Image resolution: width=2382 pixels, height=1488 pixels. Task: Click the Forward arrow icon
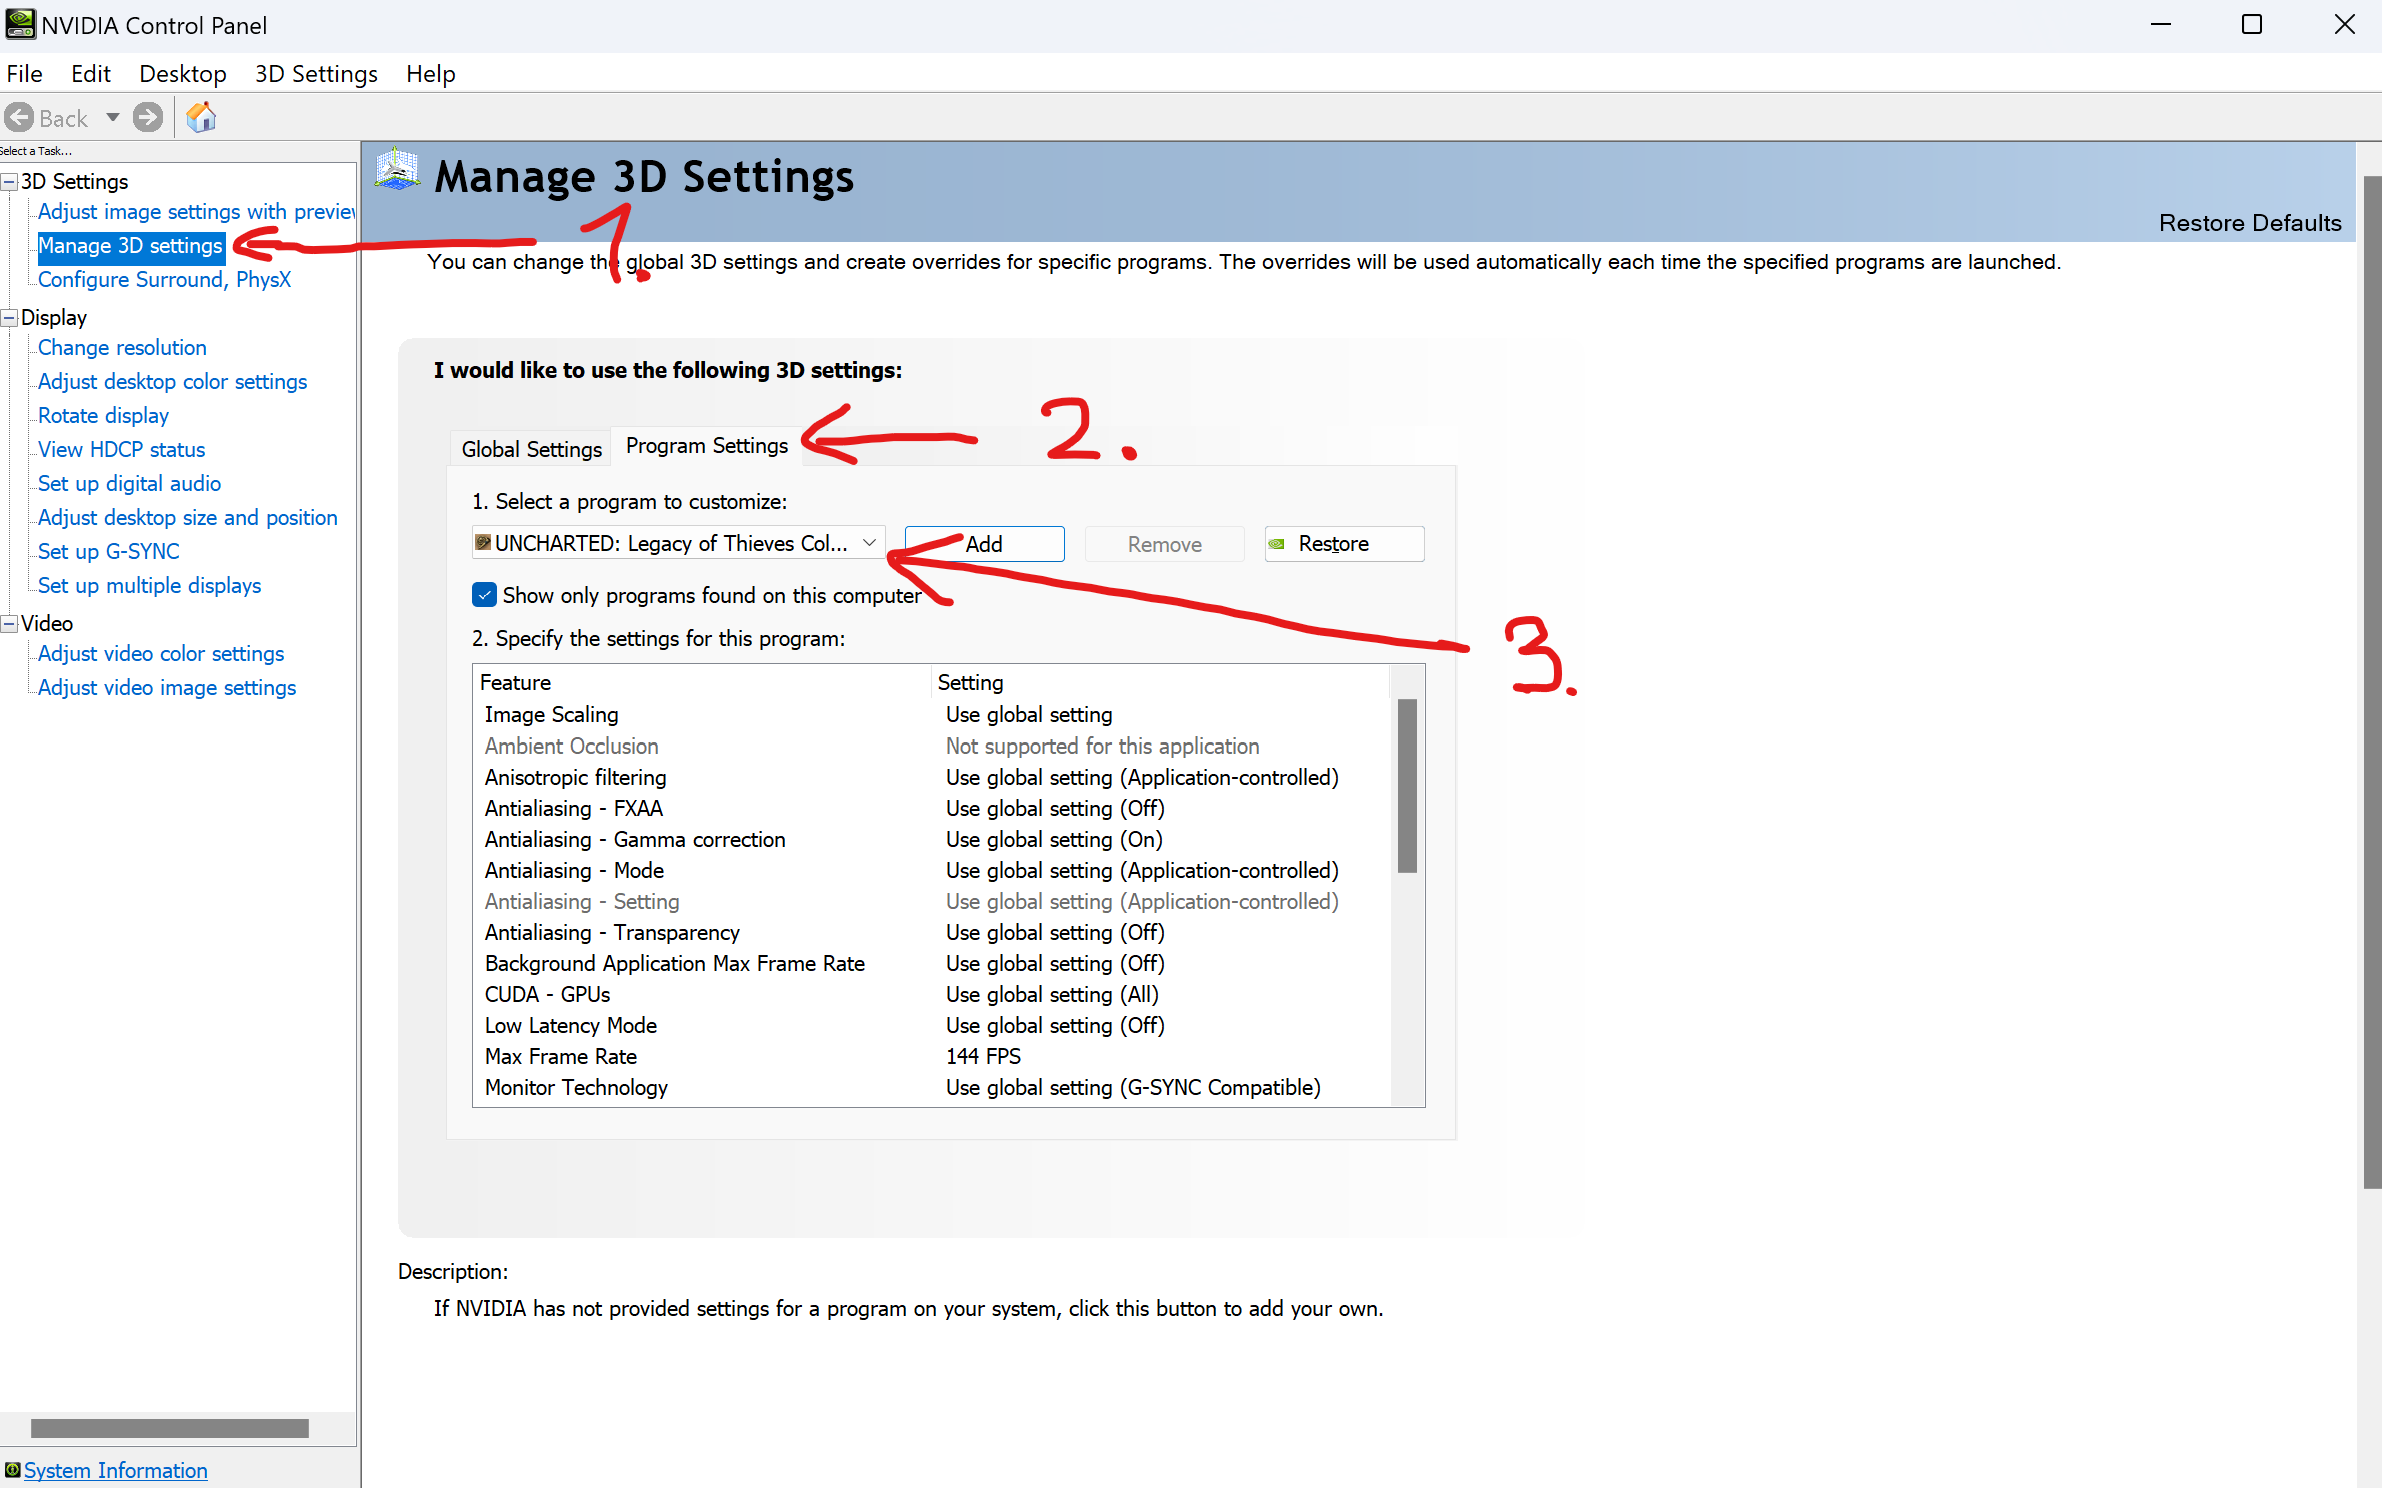coord(148,118)
